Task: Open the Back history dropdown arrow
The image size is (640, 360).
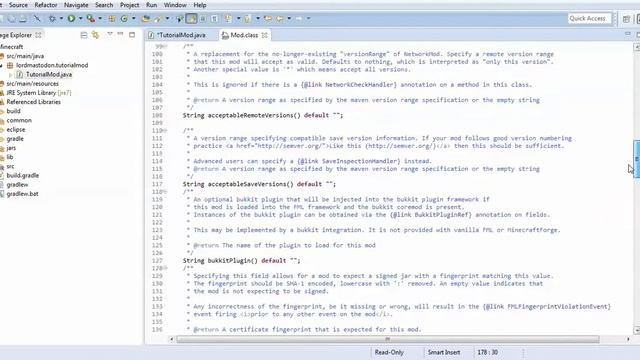Action: click(289, 18)
